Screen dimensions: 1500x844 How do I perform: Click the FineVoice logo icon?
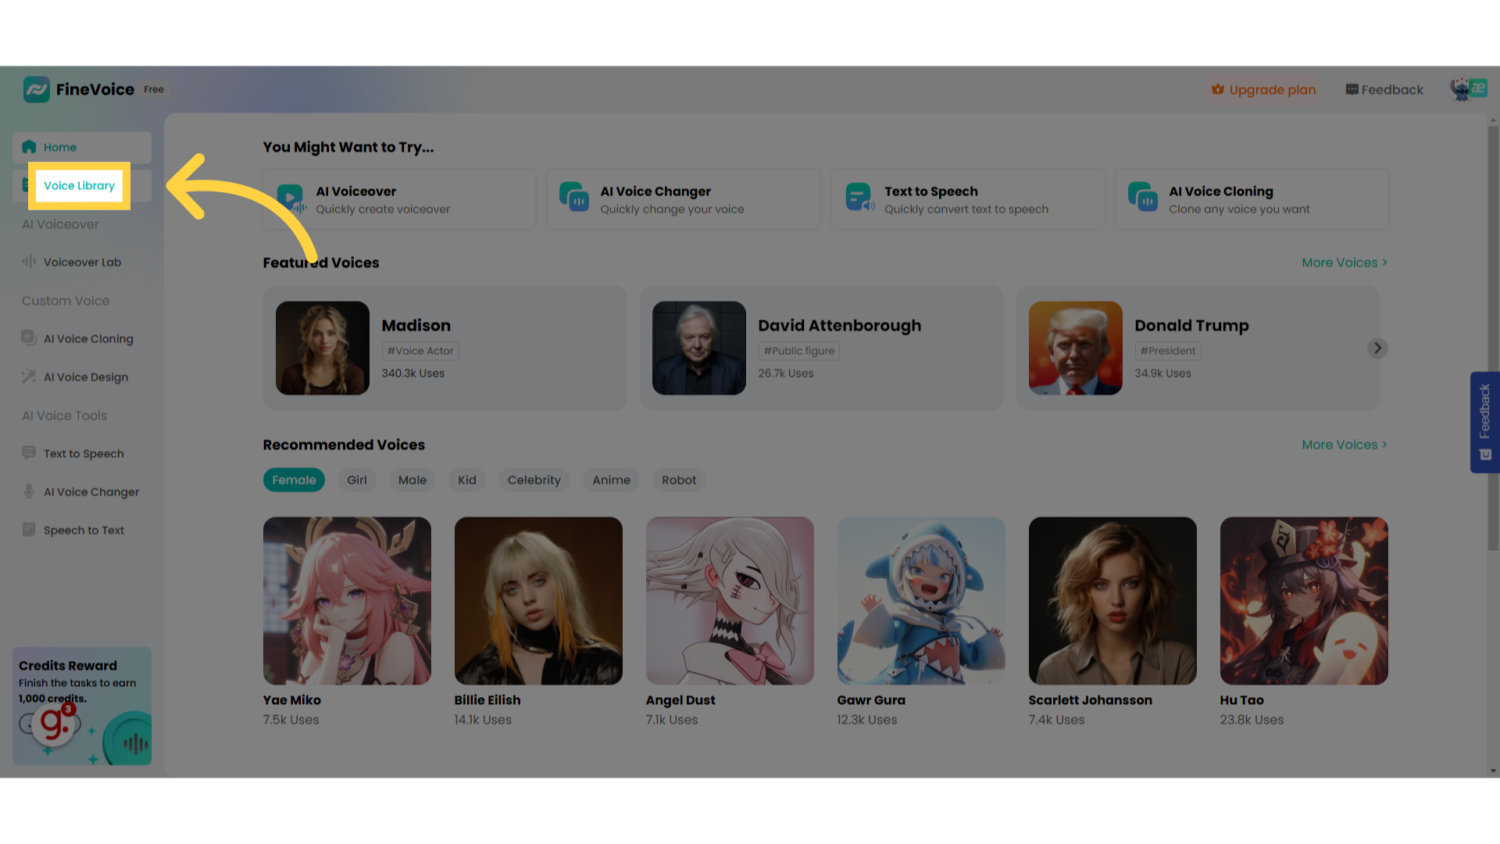click(x=37, y=89)
